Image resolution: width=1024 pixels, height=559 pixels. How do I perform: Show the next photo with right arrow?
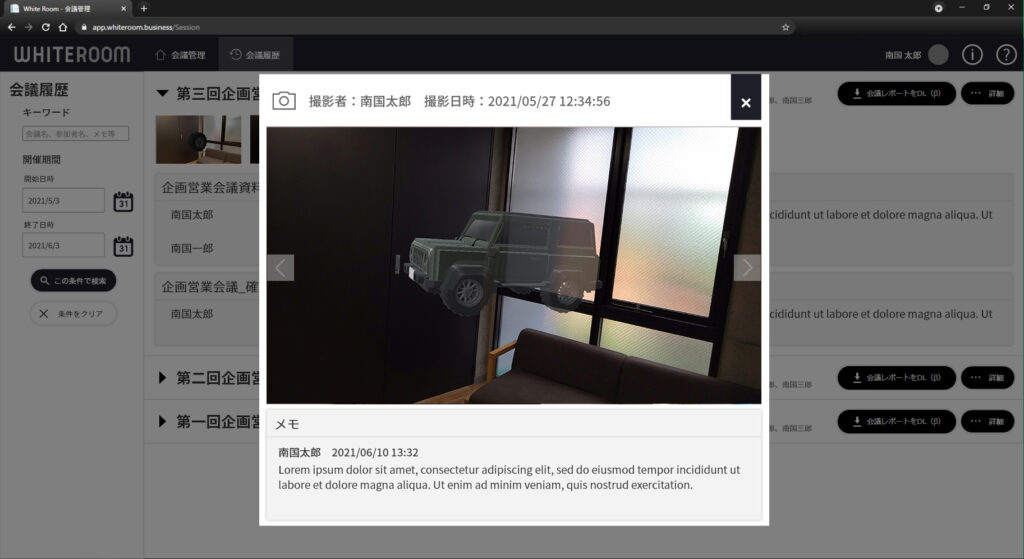coord(747,268)
